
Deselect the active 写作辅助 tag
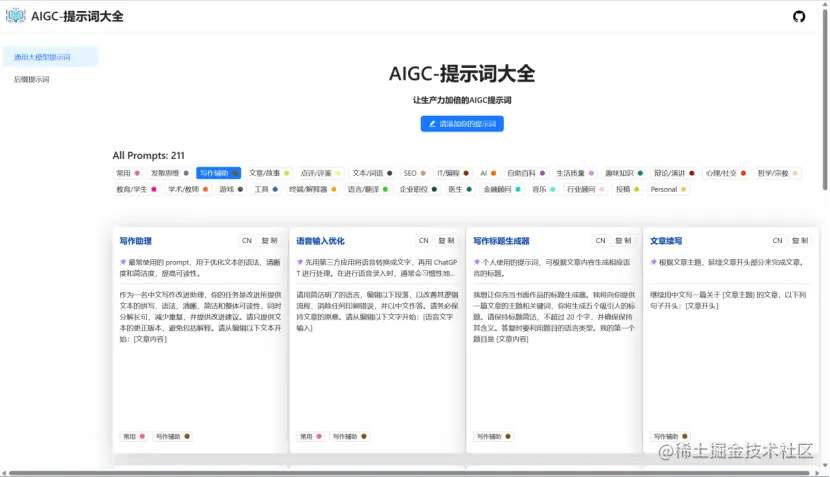pos(219,173)
